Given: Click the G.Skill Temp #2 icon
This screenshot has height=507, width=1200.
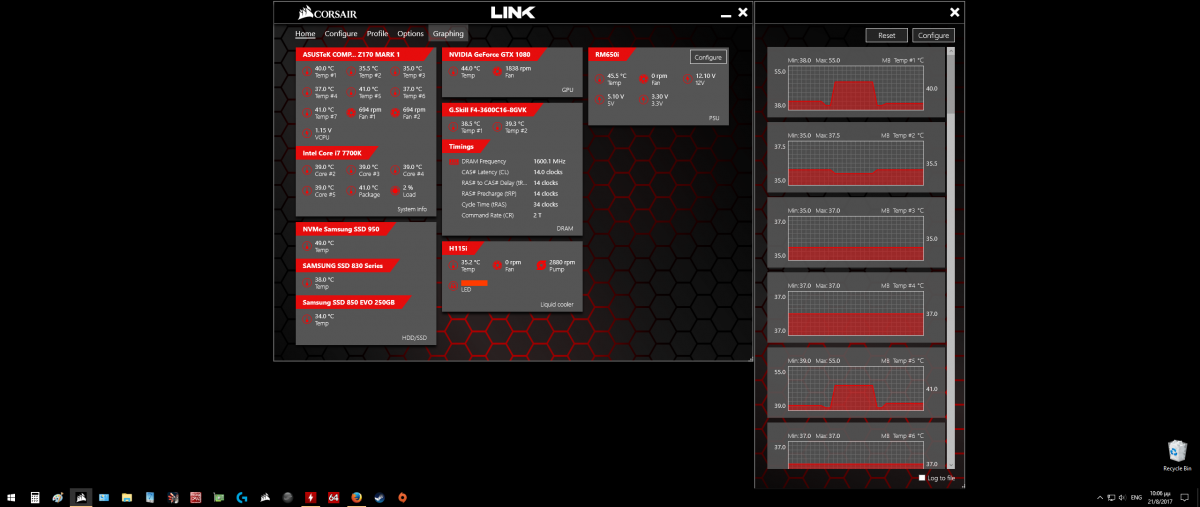Looking at the screenshot, I should coord(497,127).
